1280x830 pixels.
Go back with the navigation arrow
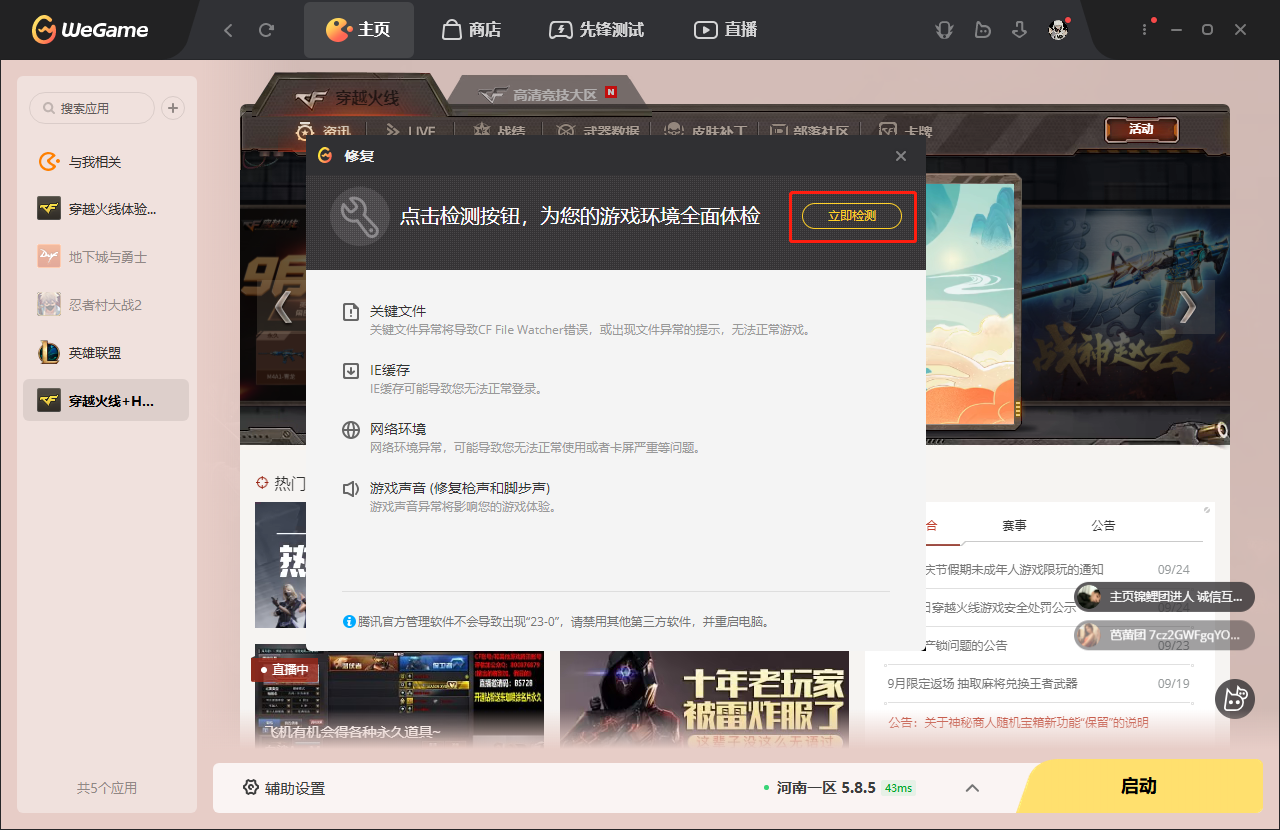click(228, 30)
